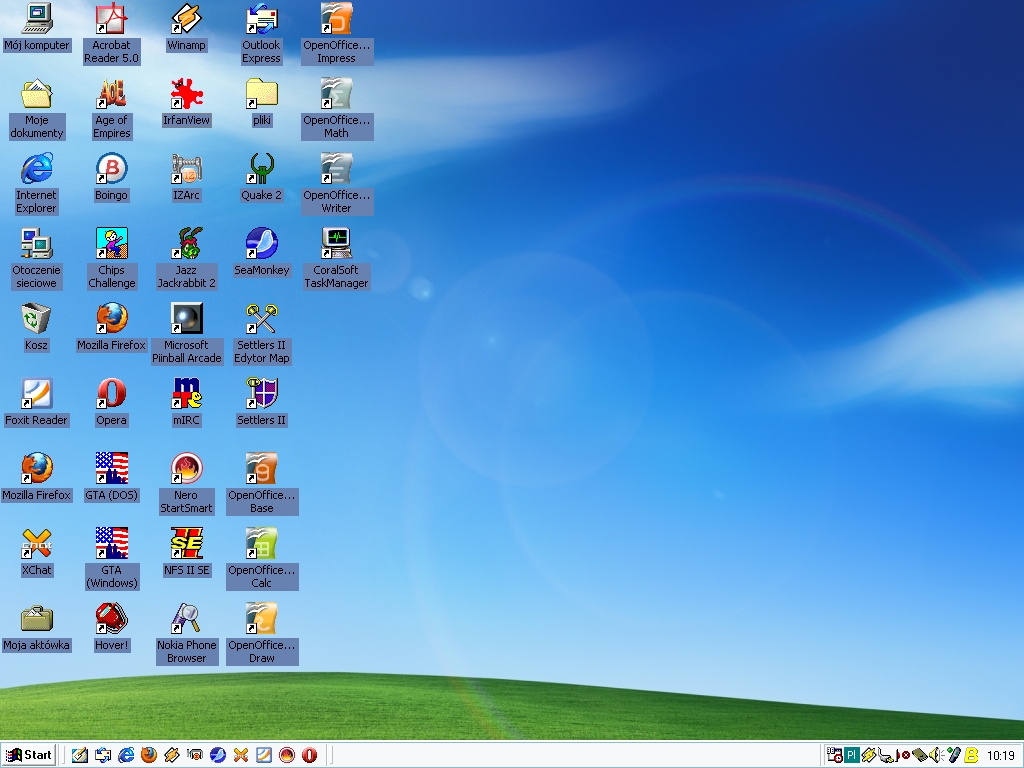Click the Winamp agent tray icon
Viewport: 1024px width, 768px height.
coord(869,756)
